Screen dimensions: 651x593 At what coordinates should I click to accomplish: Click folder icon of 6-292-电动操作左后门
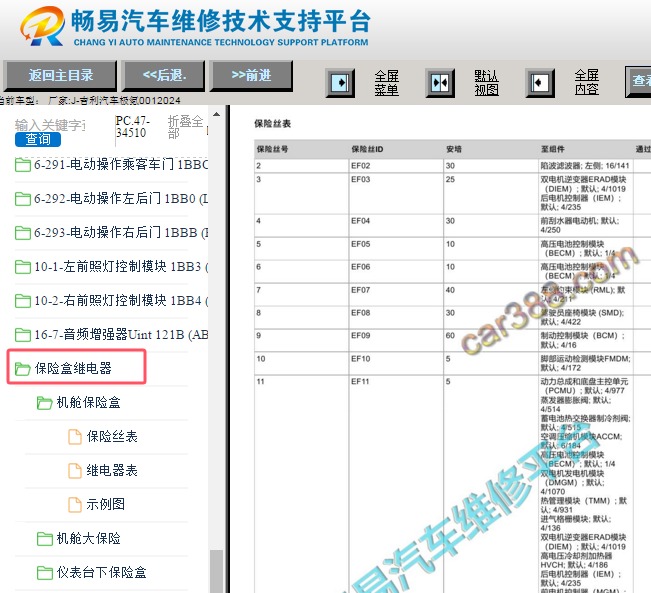[23, 199]
